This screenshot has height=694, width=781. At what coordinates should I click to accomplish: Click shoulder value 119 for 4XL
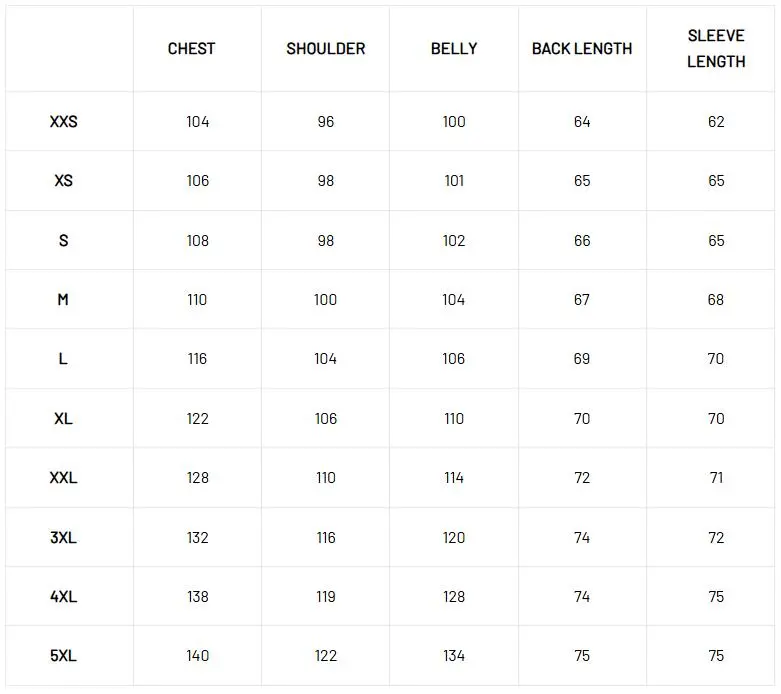point(326,596)
